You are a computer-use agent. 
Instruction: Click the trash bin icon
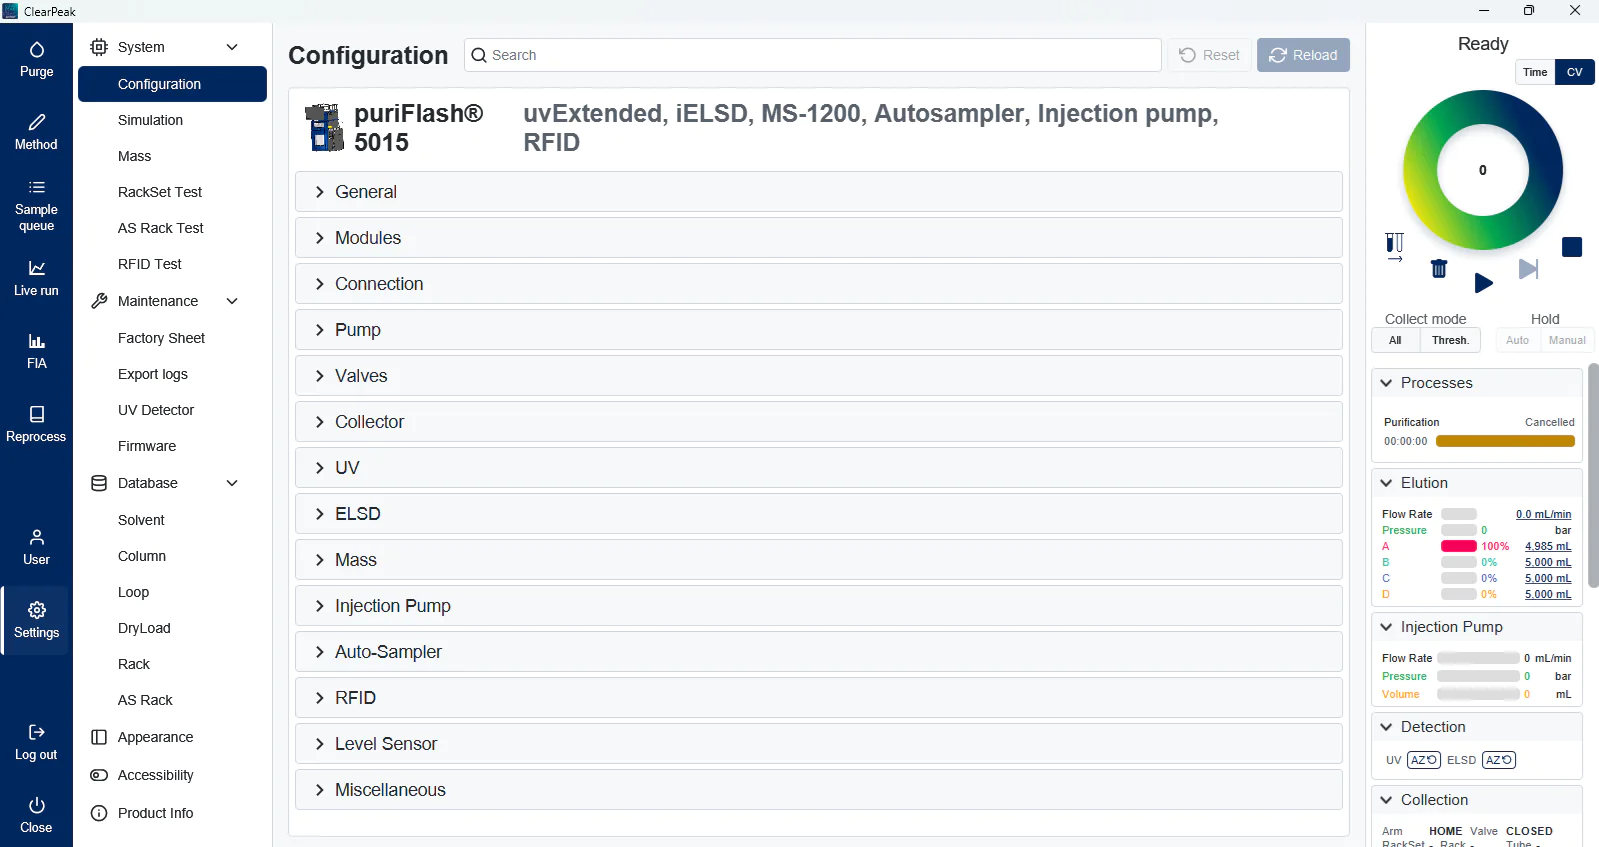coord(1439,268)
